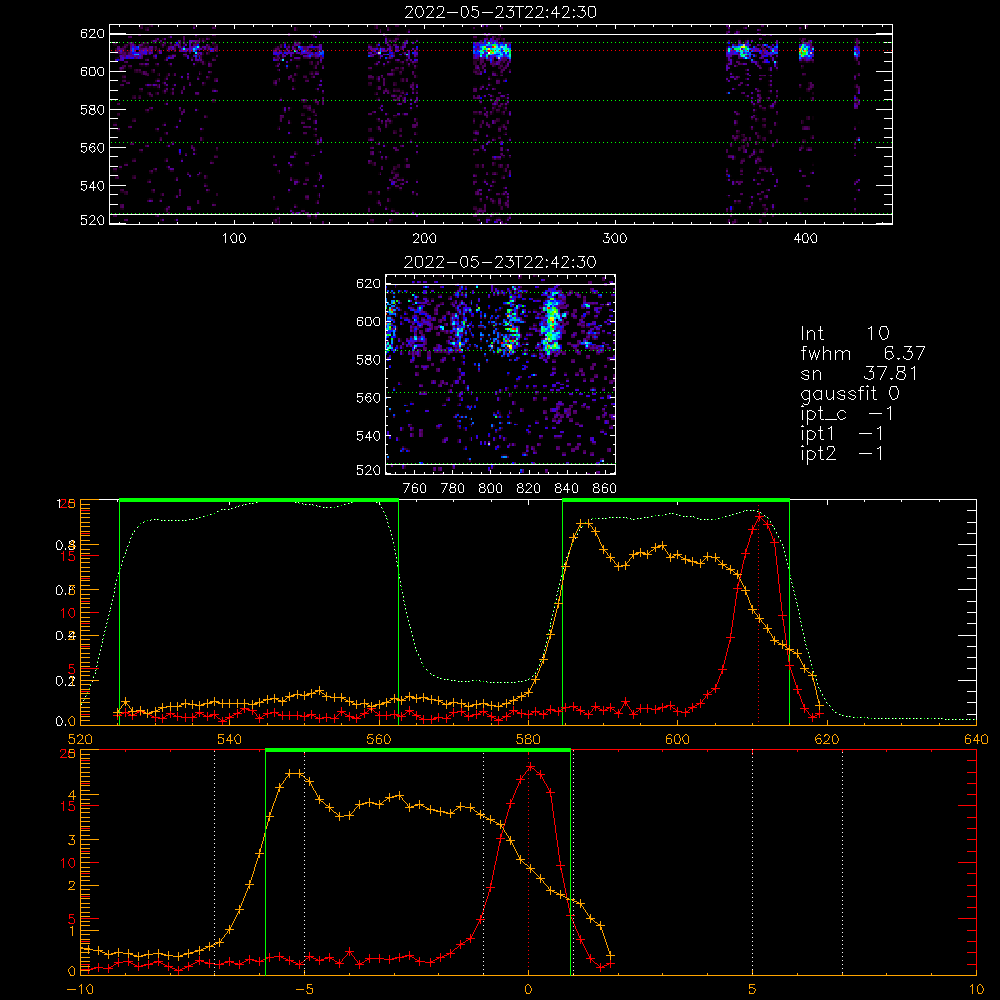1000x1000 pixels.
Task: Click the 'ipt1 -1' parameter line
Action: (842, 434)
